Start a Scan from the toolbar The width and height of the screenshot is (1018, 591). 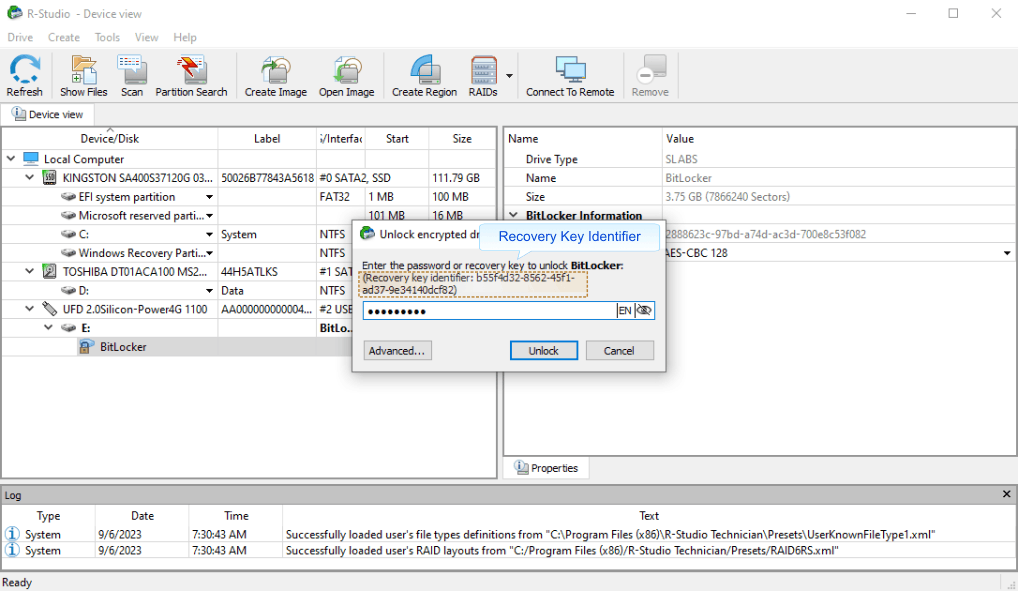pos(132,76)
